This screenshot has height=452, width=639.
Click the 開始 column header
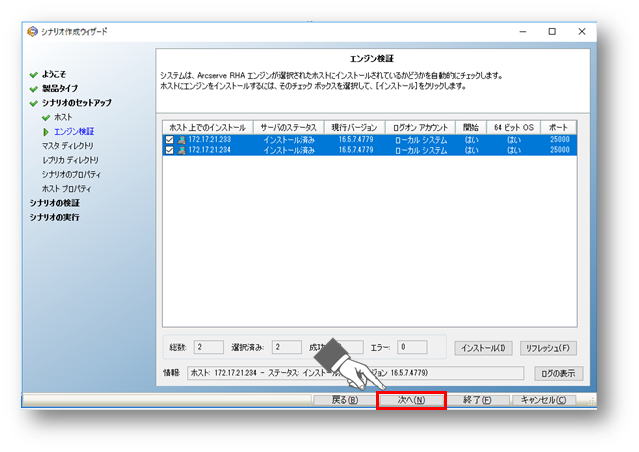pos(471,128)
